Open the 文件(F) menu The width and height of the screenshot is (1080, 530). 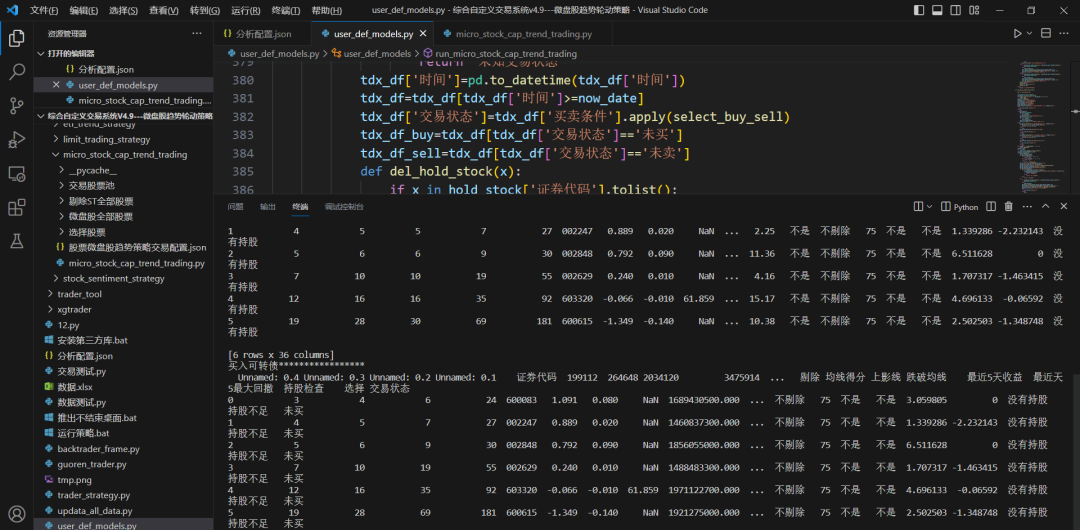coord(44,10)
